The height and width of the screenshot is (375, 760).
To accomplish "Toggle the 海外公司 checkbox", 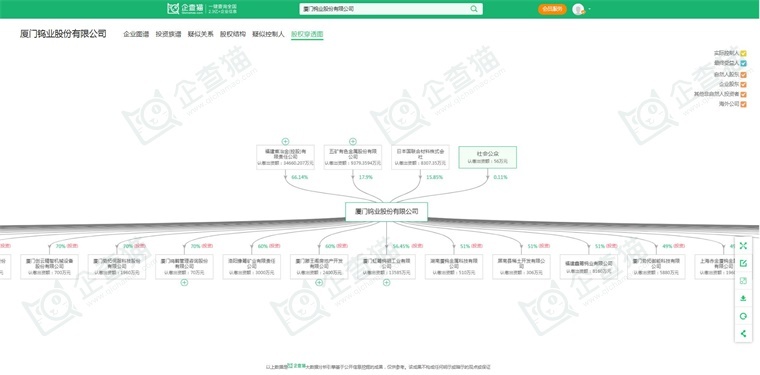I will coord(743,104).
